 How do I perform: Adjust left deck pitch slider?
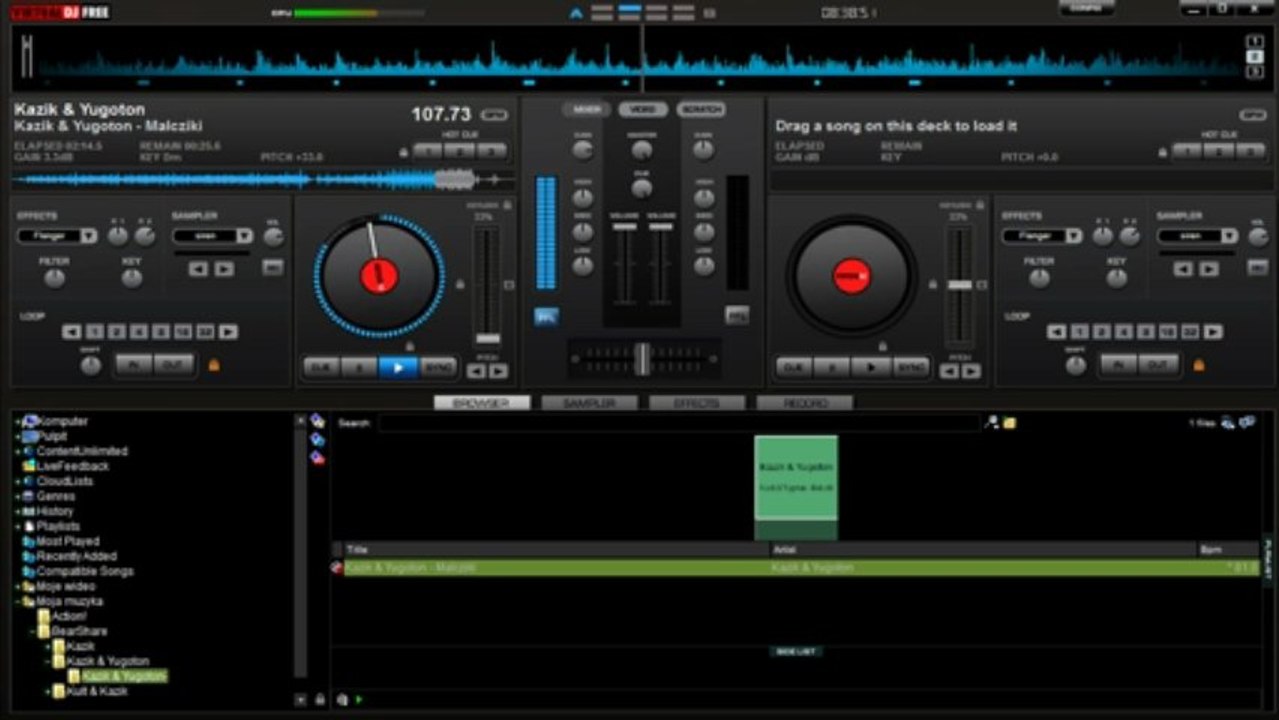click(x=488, y=338)
